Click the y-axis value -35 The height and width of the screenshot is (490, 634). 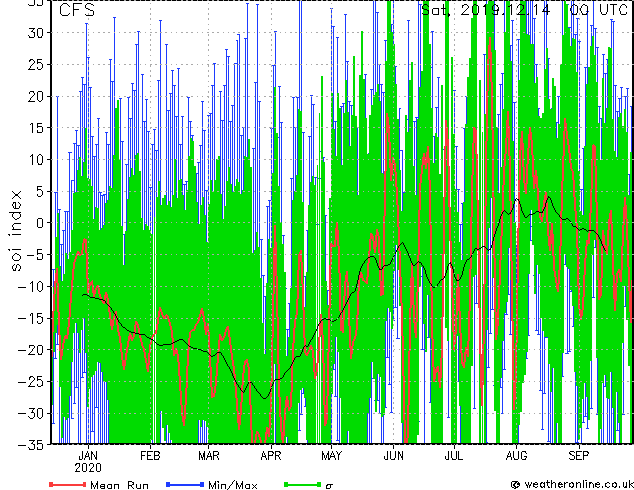pos(31,445)
